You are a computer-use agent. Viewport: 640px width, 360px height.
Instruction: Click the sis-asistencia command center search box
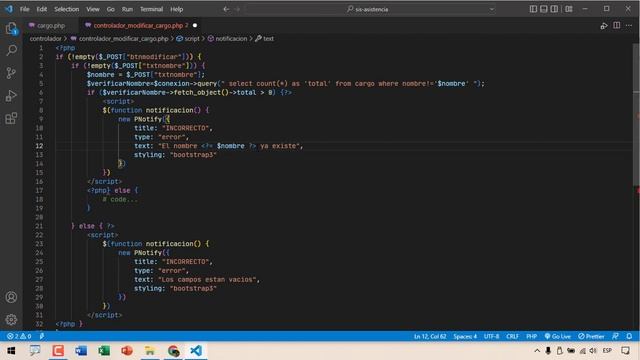(x=371, y=9)
